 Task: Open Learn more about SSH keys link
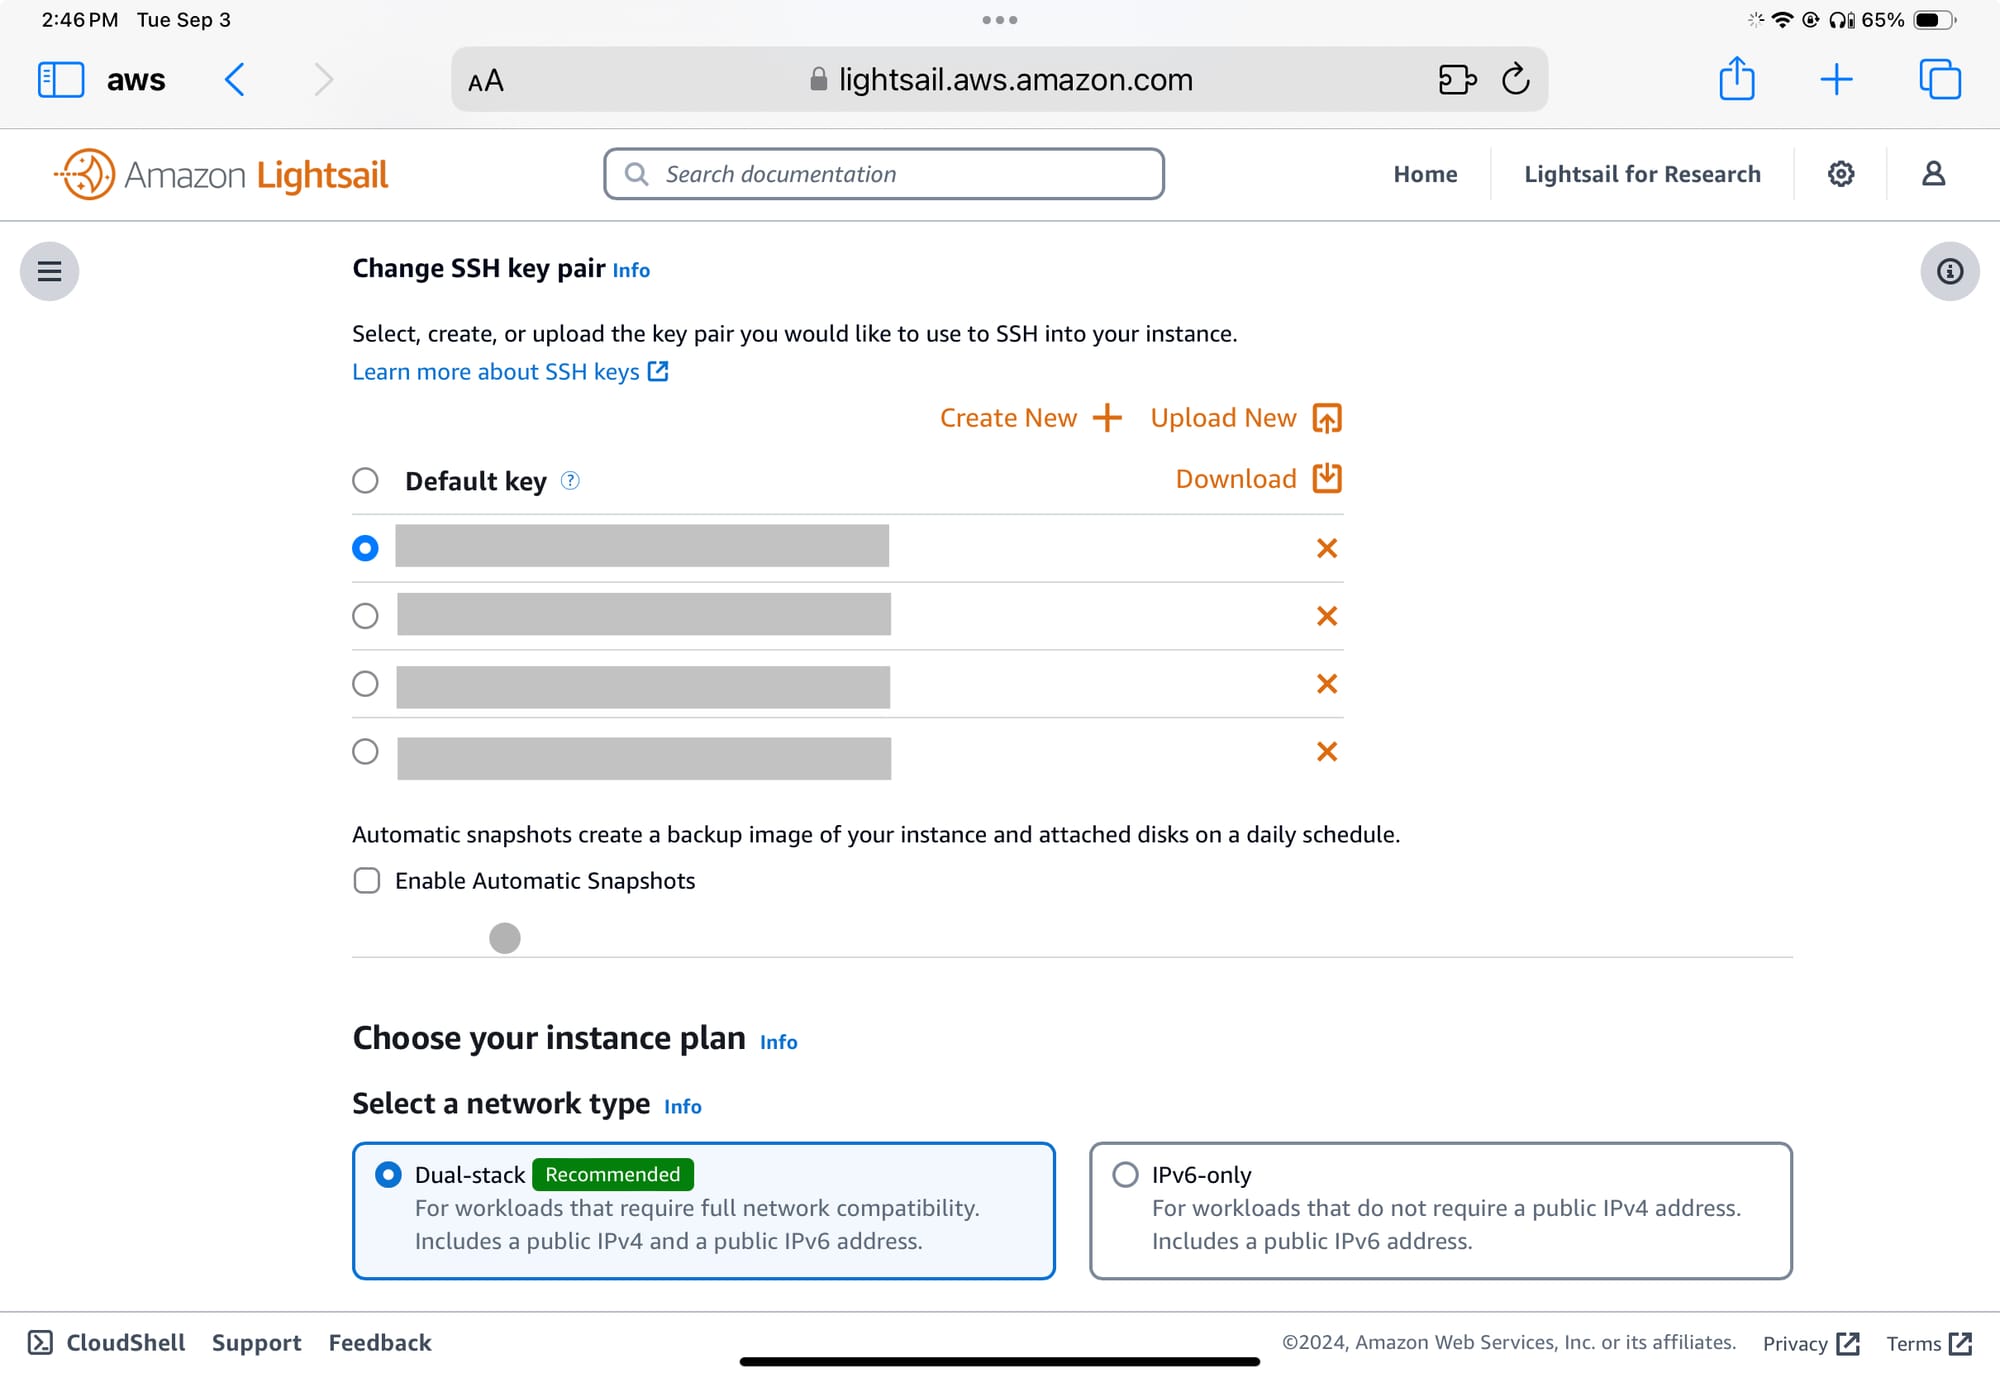click(x=510, y=372)
